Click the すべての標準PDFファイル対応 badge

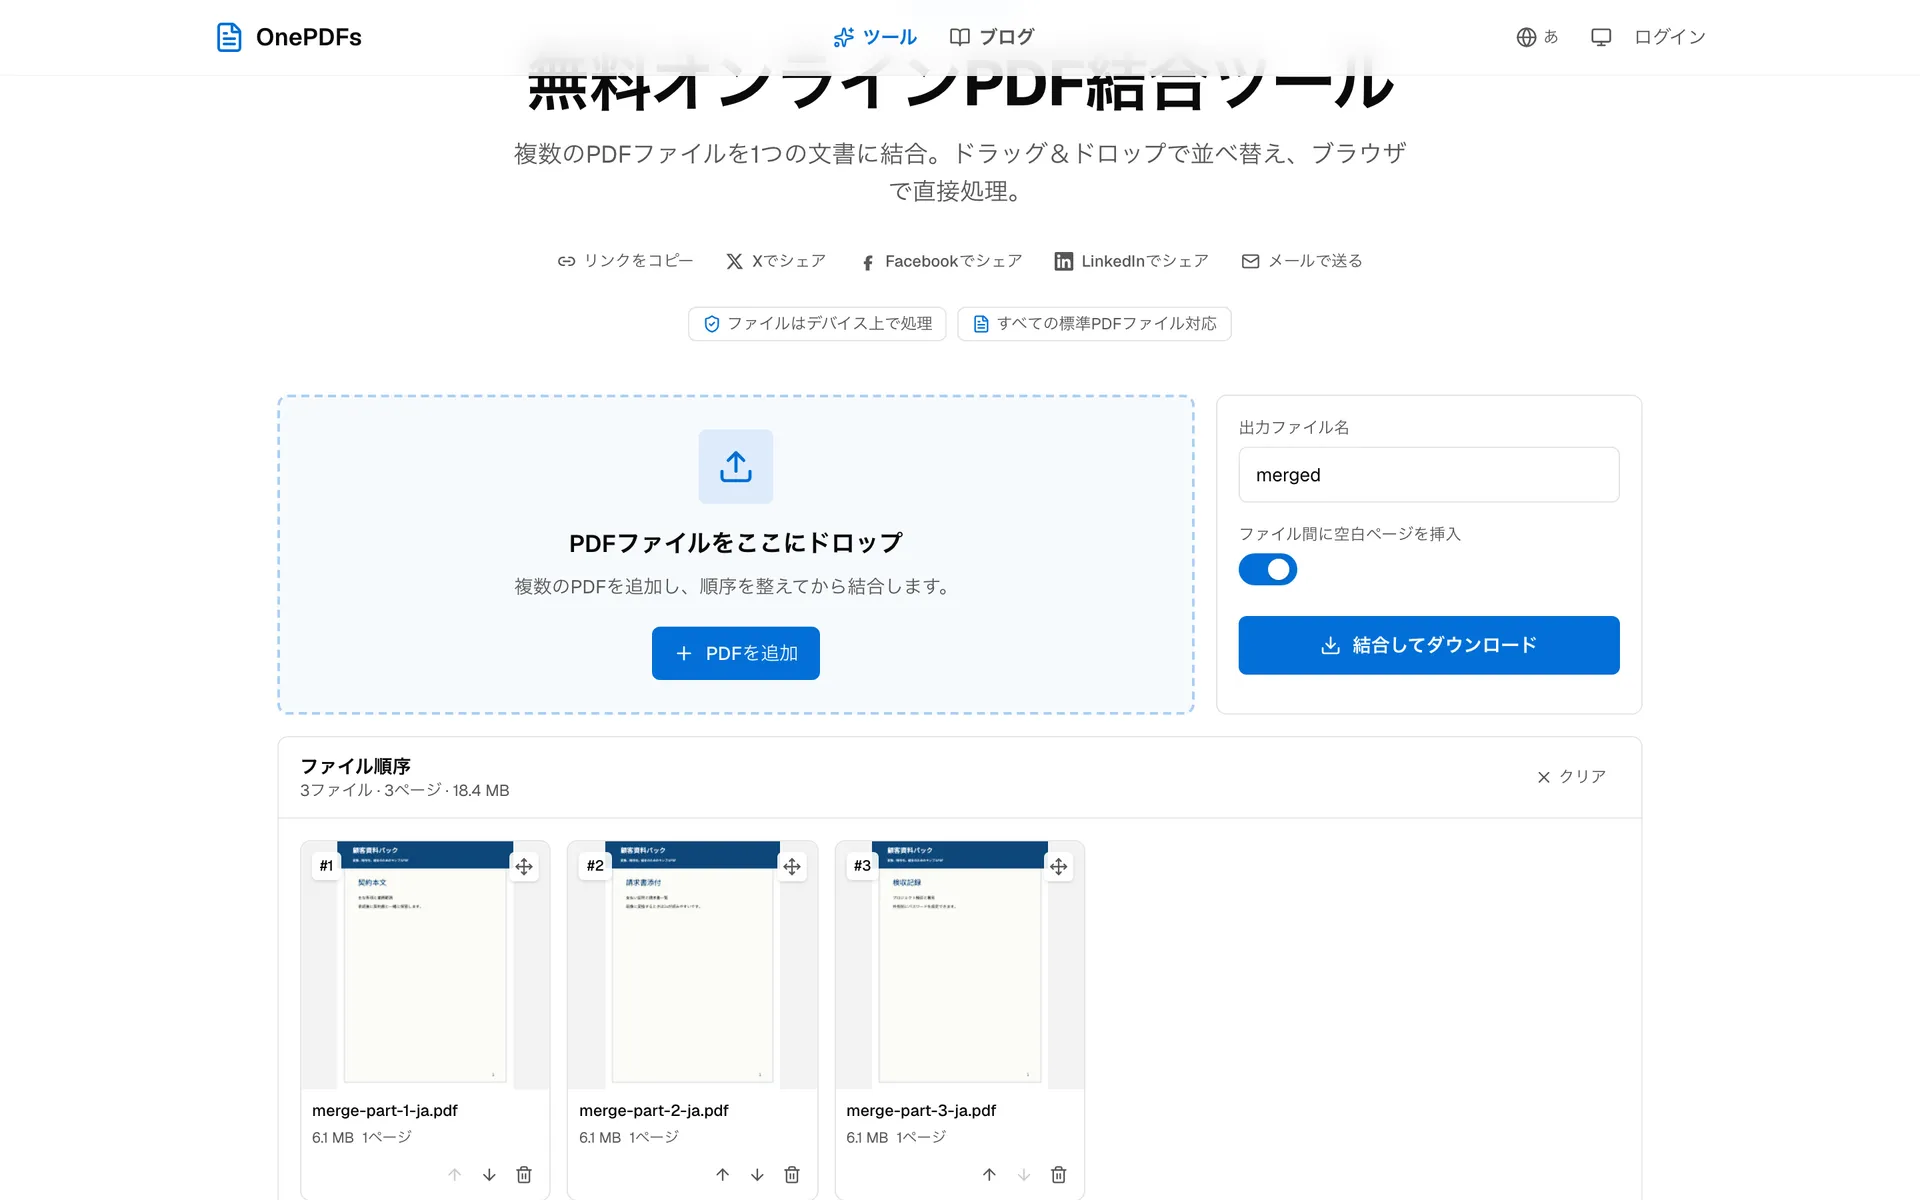click(1094, 324)
